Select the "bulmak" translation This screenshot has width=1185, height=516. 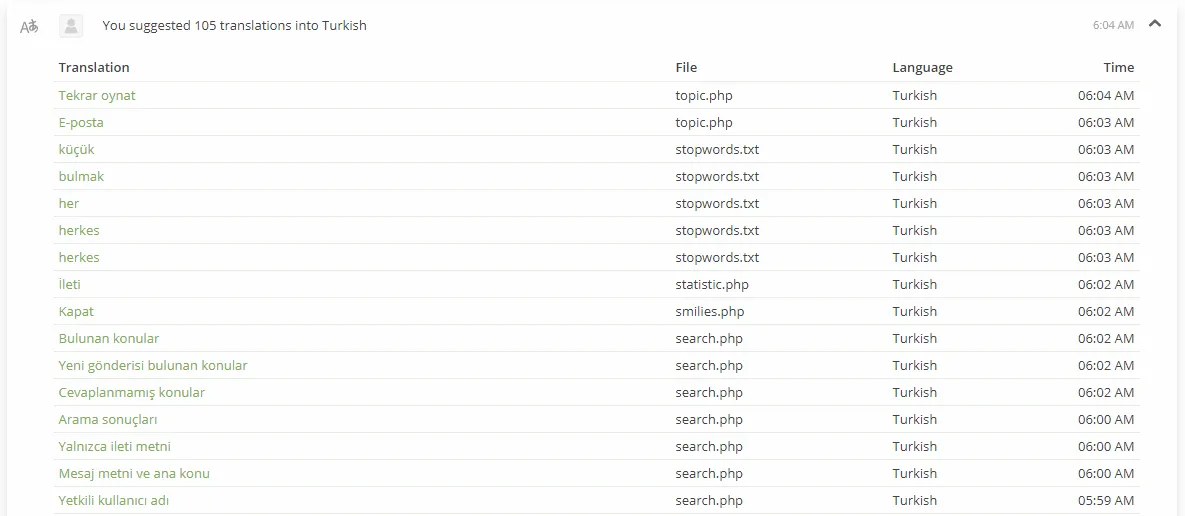tap(81, 176)
